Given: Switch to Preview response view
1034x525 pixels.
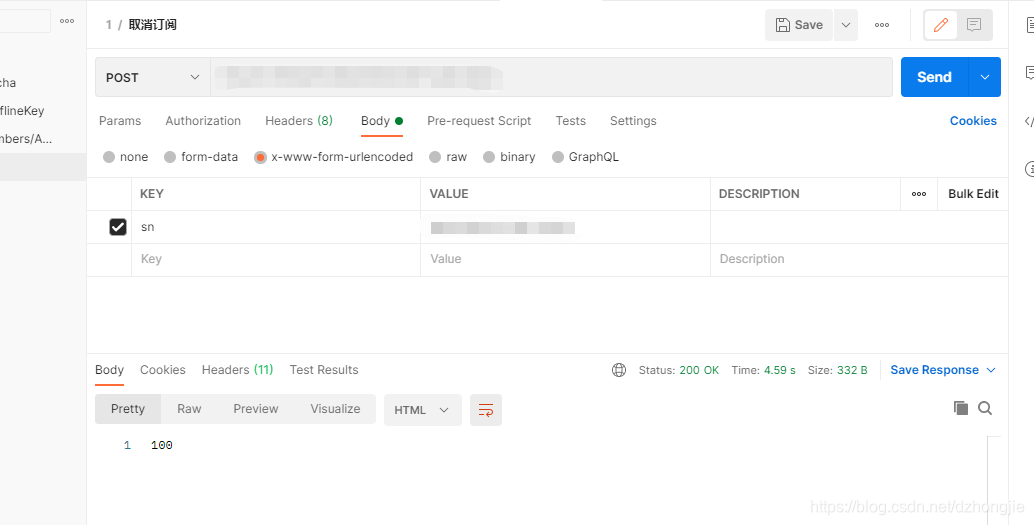Looking at the screenshot, I should 256,409.
